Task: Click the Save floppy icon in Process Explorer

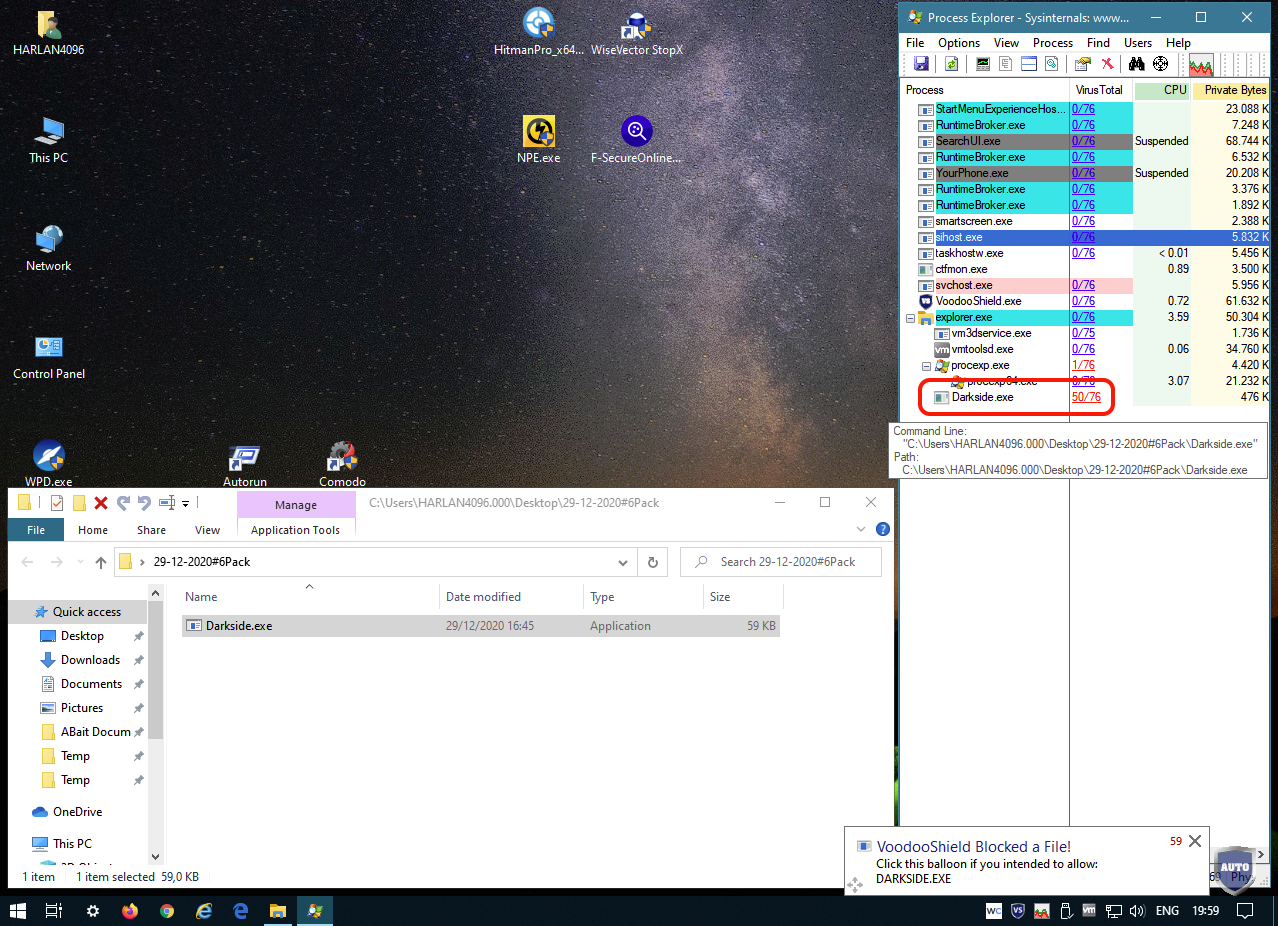Action: coord(921,64)
